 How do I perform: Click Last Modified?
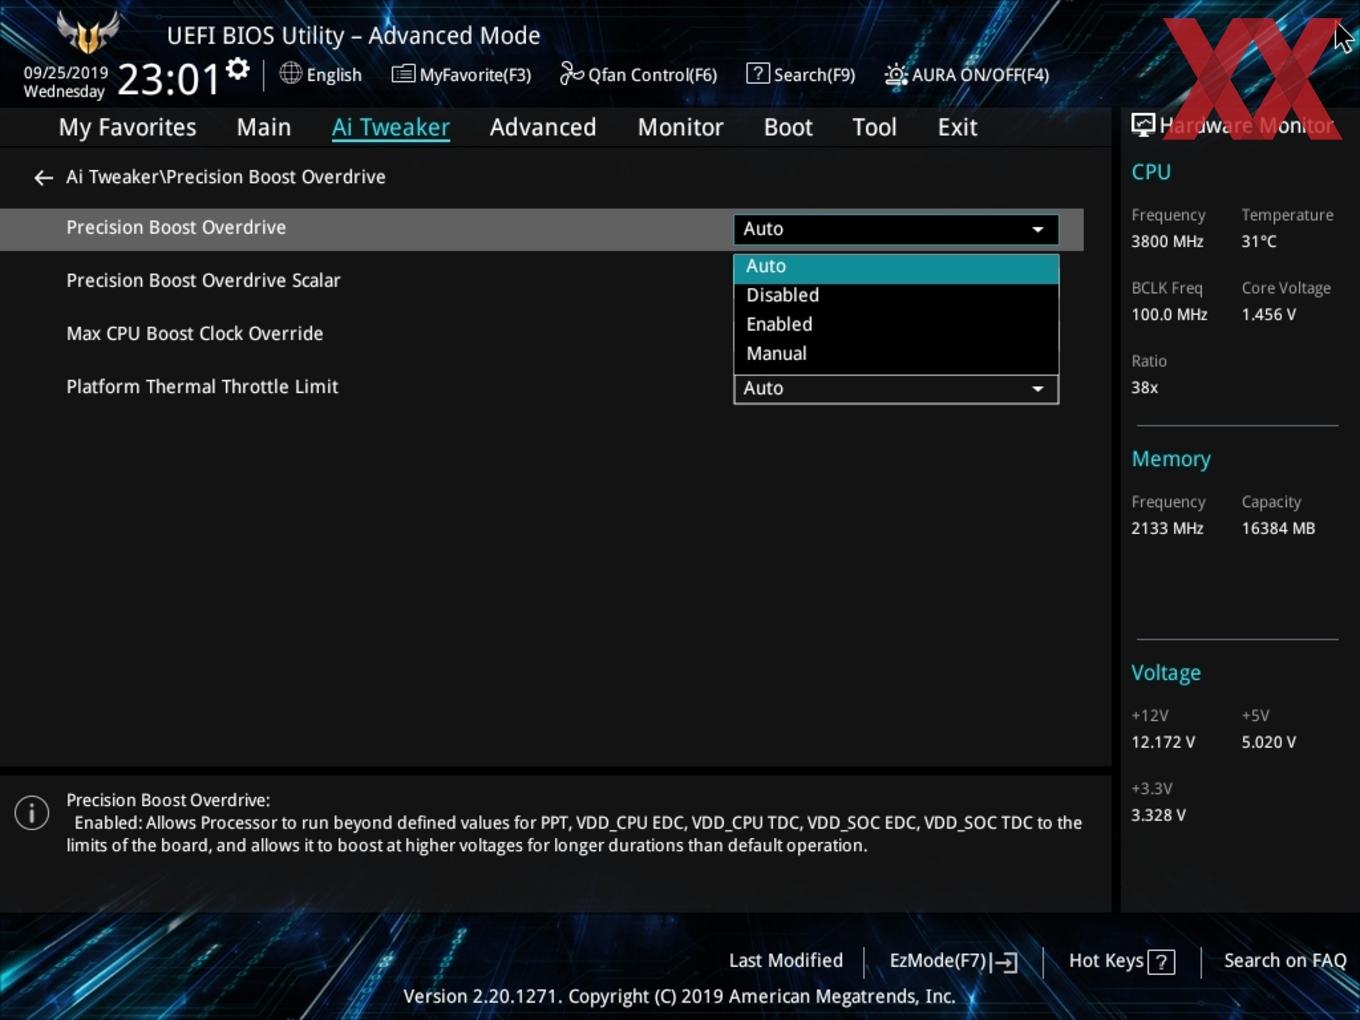[786, 961]
